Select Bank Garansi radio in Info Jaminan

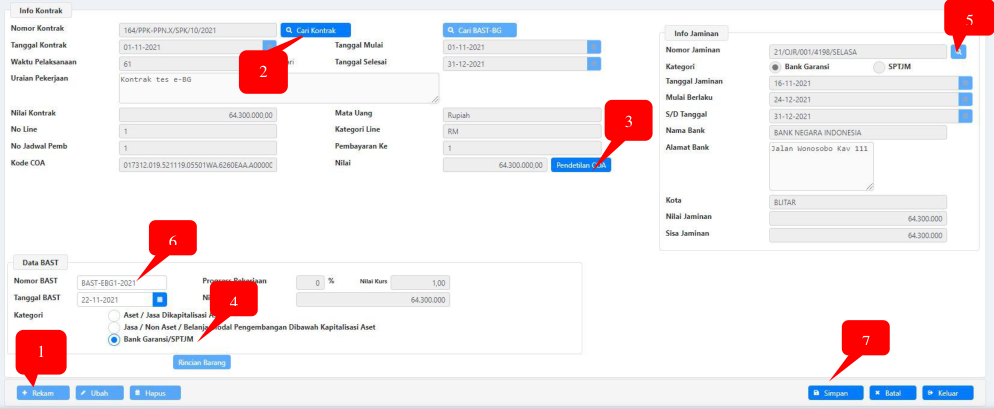pyautogui.click(x=775, y=67)
